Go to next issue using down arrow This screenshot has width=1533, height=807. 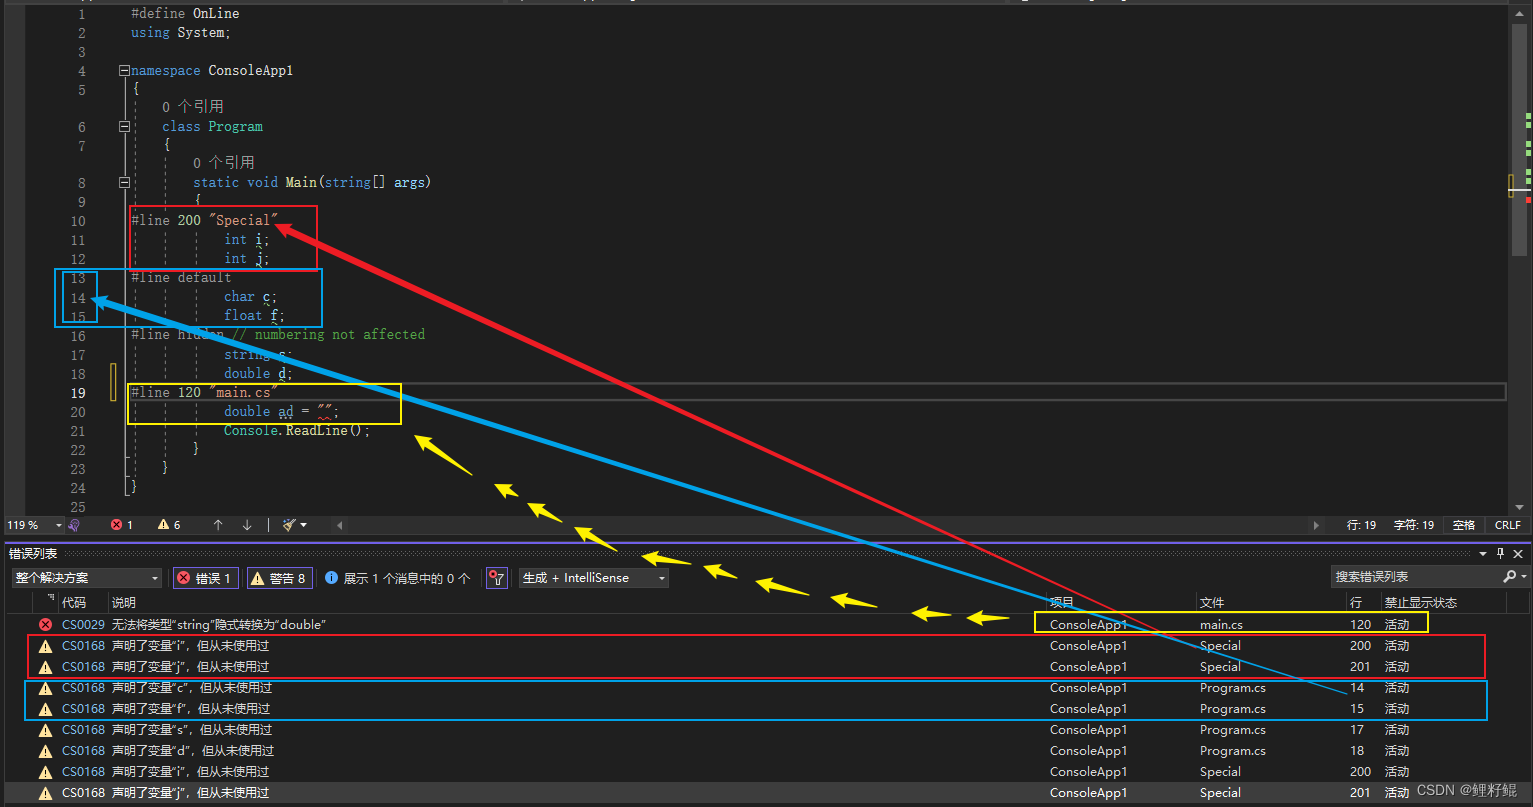[x=247, y=525]
